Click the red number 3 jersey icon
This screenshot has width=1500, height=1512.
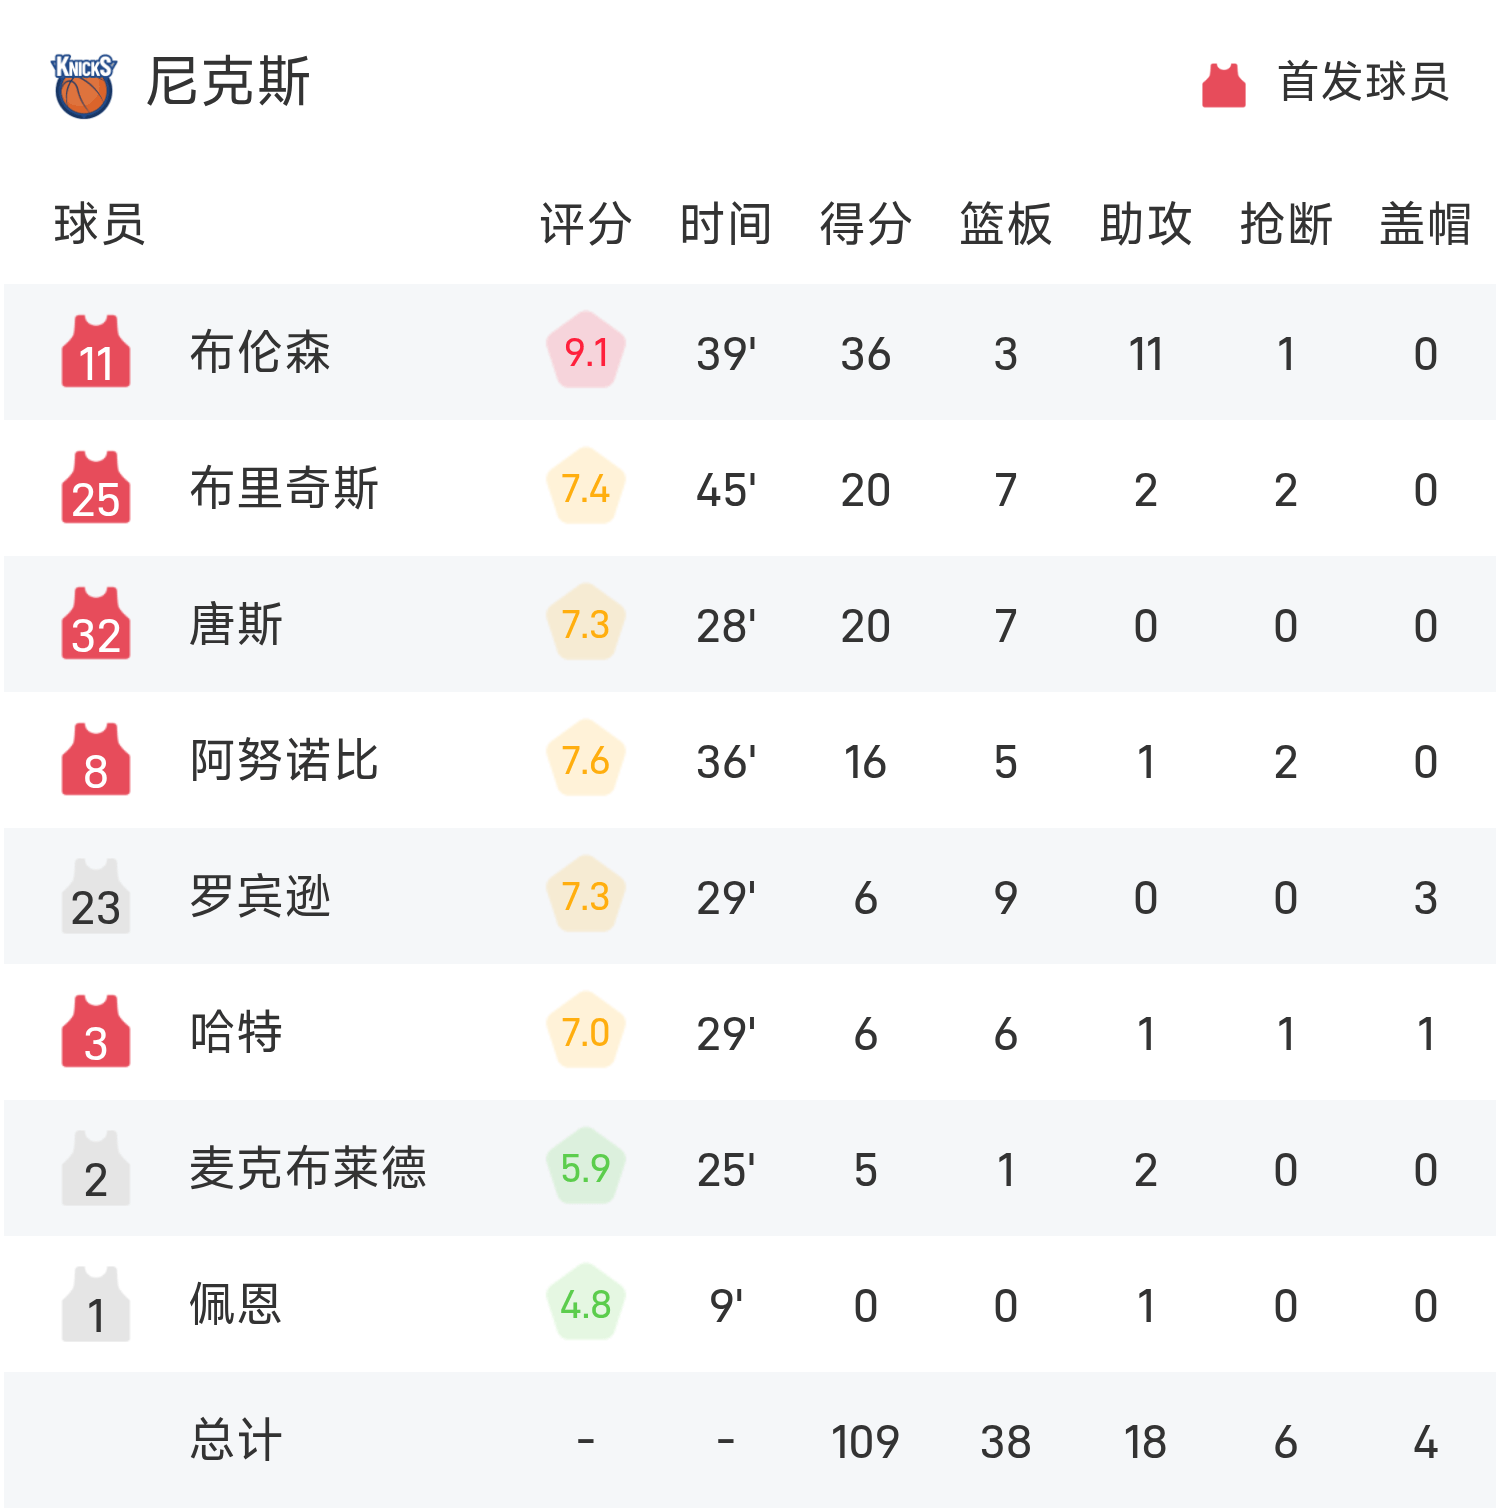96,1032
